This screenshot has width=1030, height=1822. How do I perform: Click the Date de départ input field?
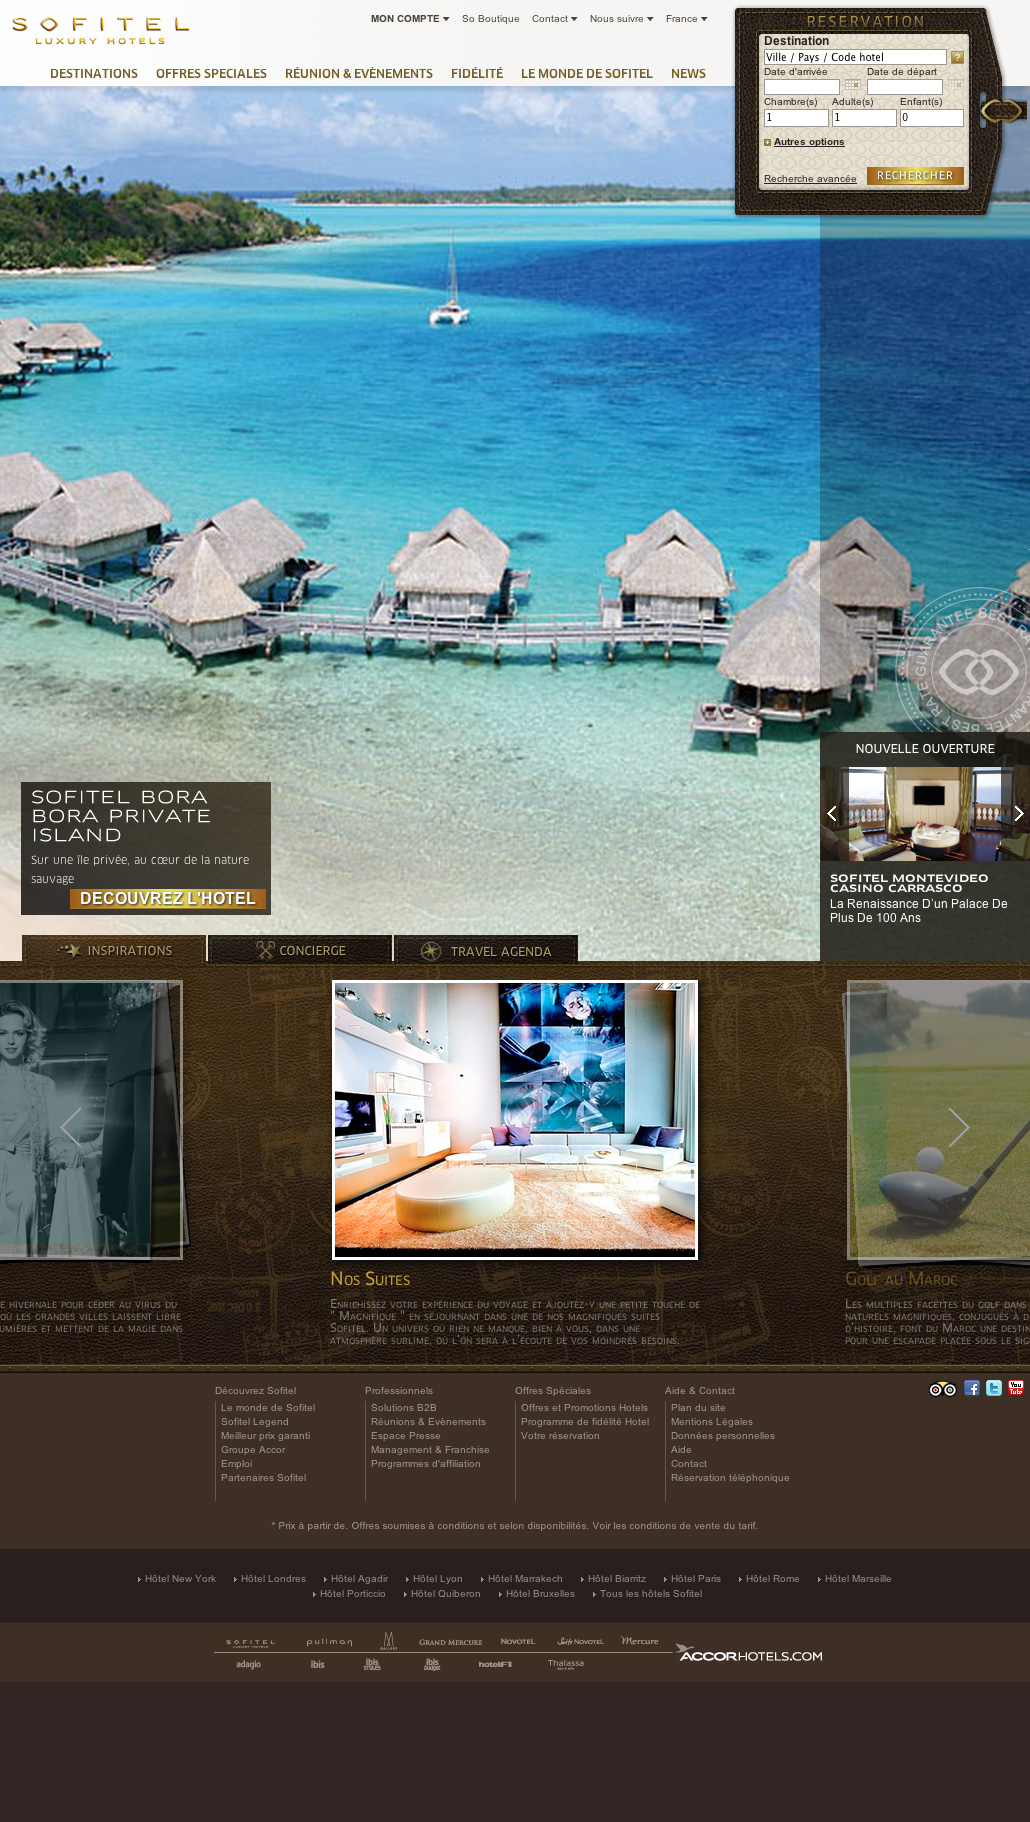tap(905, 87)
